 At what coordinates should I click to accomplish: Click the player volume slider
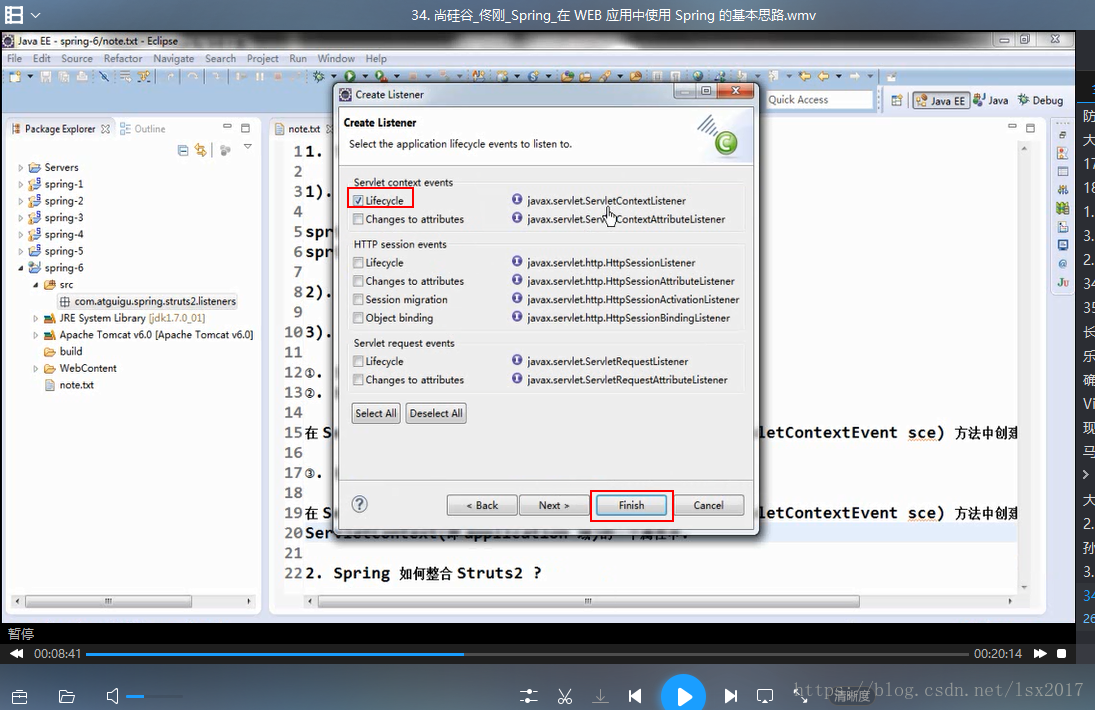click(154, 696)
